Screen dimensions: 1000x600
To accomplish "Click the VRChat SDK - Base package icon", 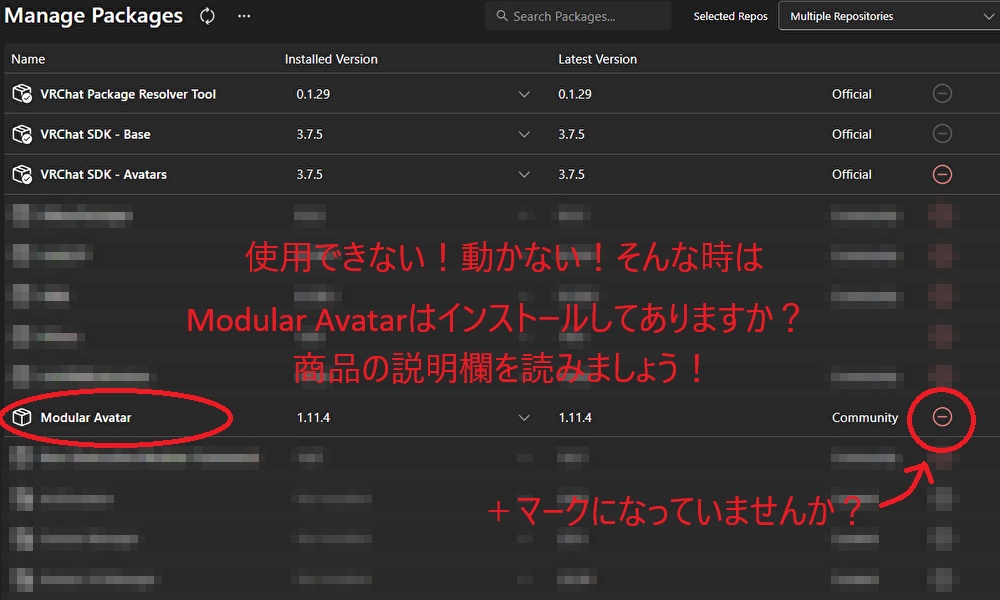I will 22,134.
